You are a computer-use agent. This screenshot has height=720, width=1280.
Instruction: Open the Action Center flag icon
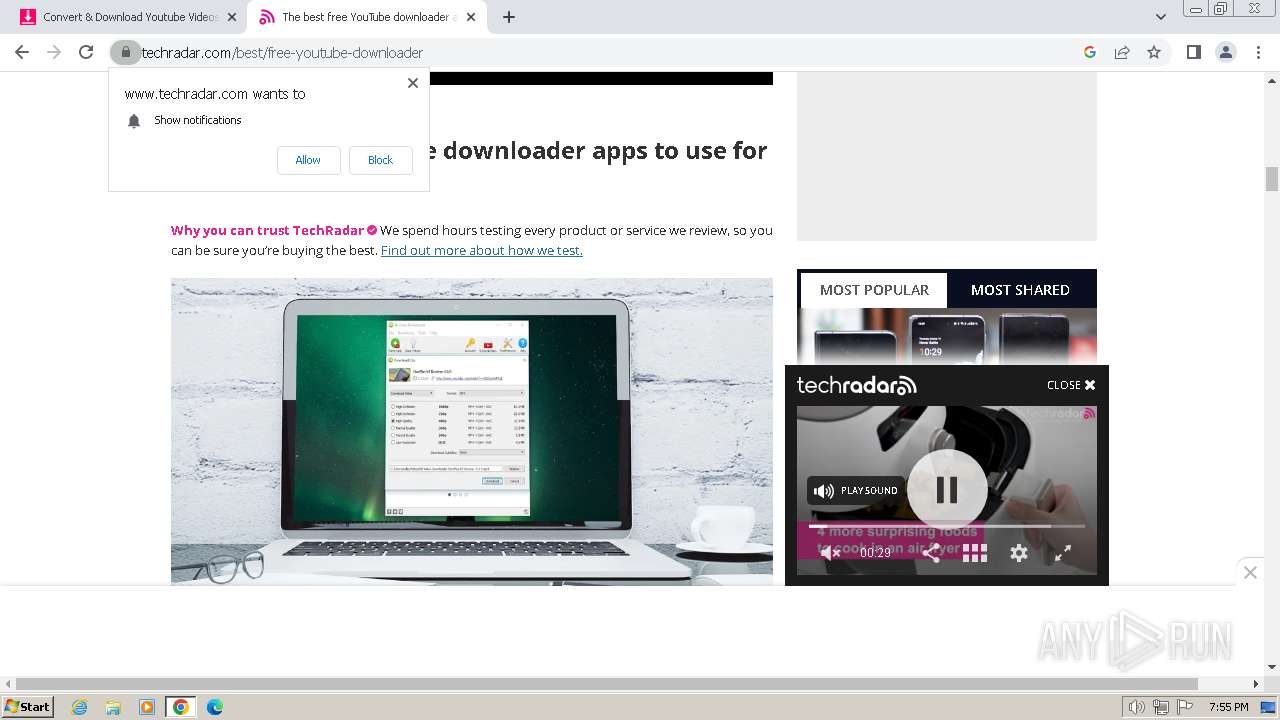pos(1184,707)
